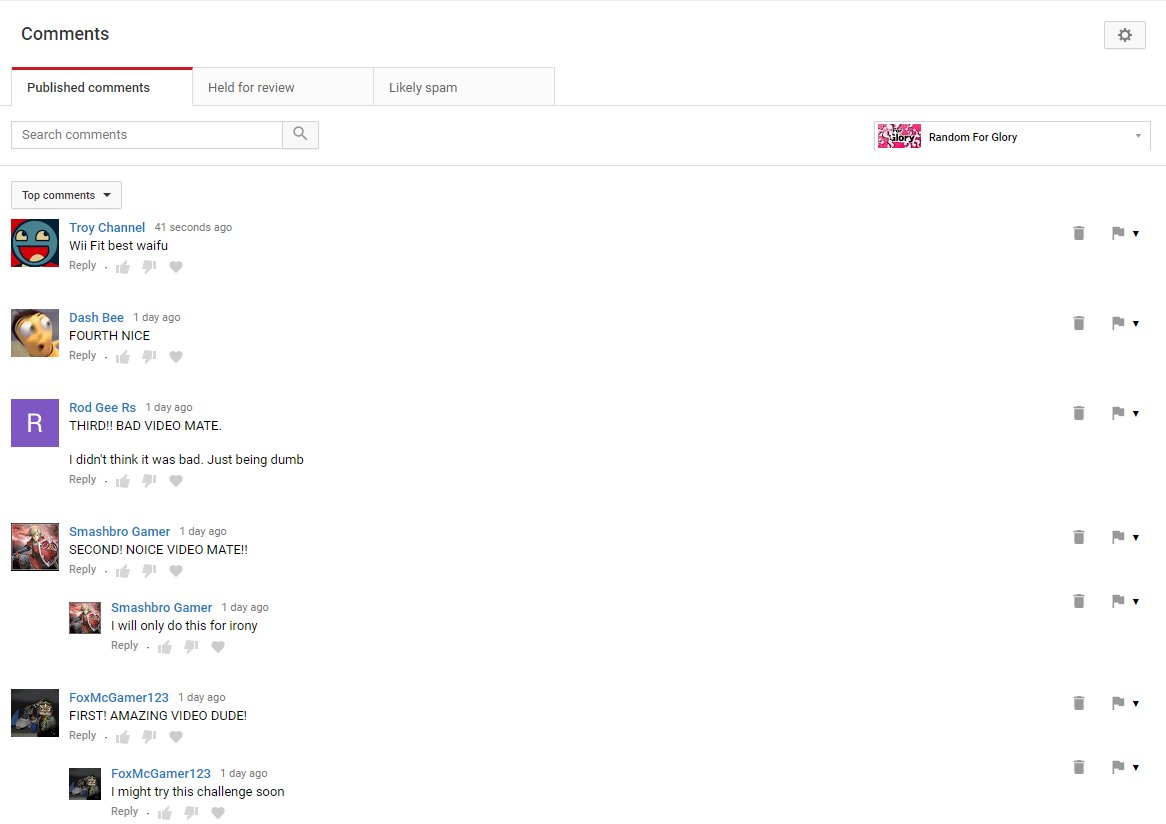Viewport: 1166px width, 824px height.
Task: Open Rod Gee Rs's profile link
Action: point(103,408)
